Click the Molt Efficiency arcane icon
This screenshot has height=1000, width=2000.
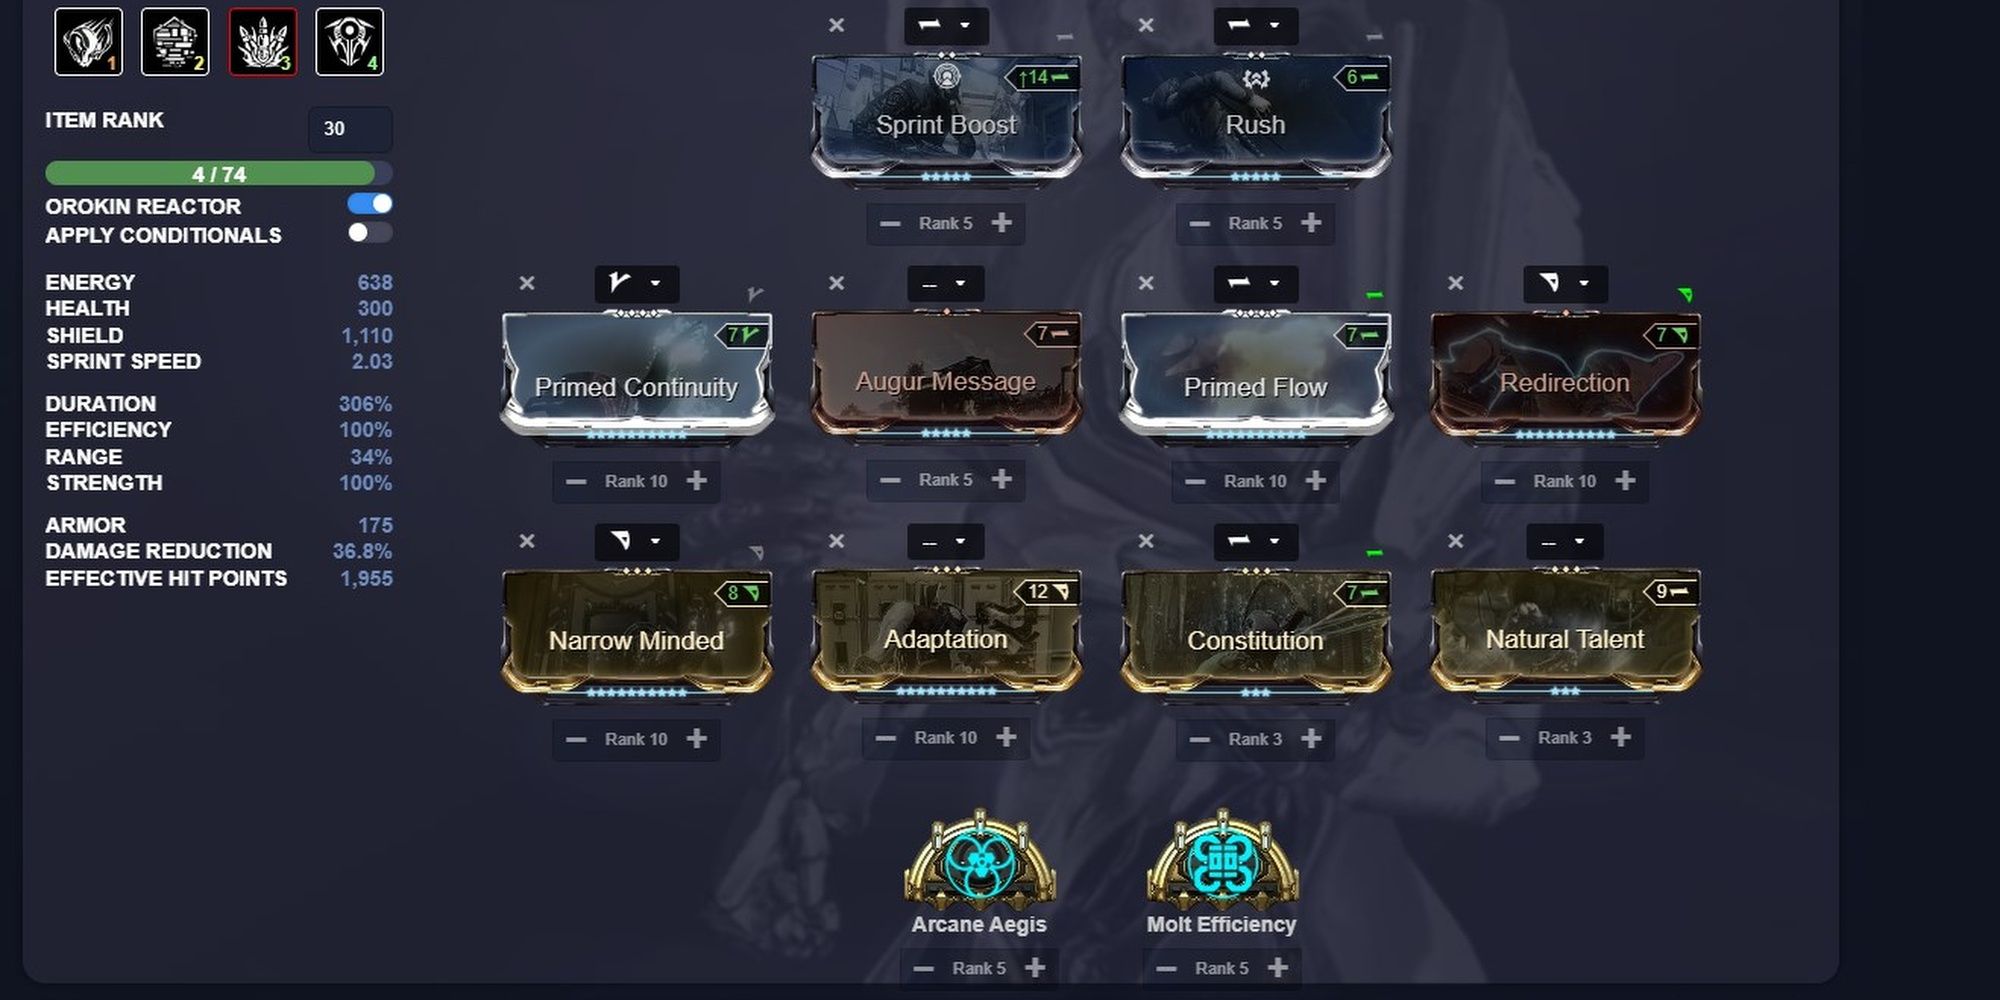[x=1222, y=858]
